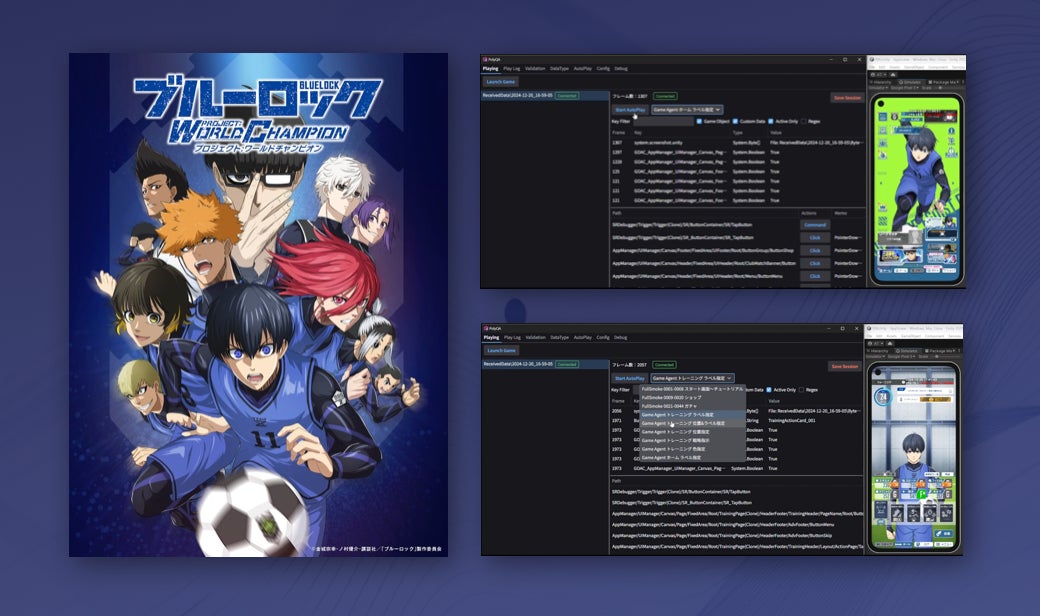Click Launch Game in lower PolyQA window
This screenshot has height=616, width=1040.
[x=501, y=350]
